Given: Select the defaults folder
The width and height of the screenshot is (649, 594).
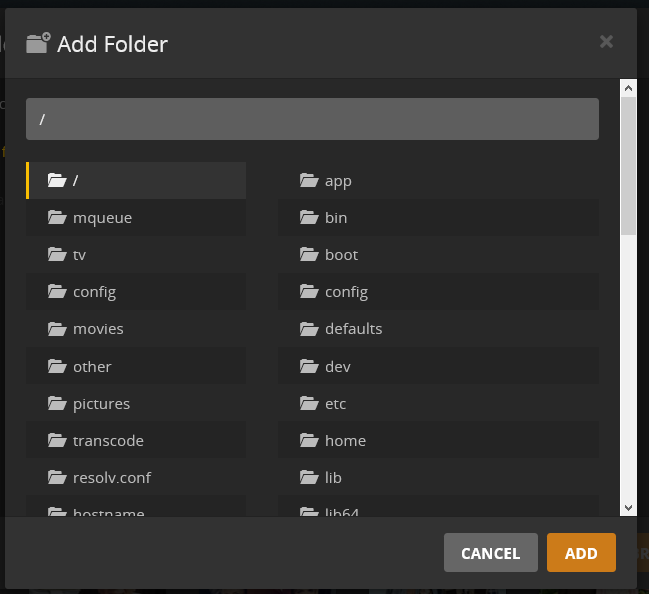Looking at the screenshot, I should [x=439, y=329].
